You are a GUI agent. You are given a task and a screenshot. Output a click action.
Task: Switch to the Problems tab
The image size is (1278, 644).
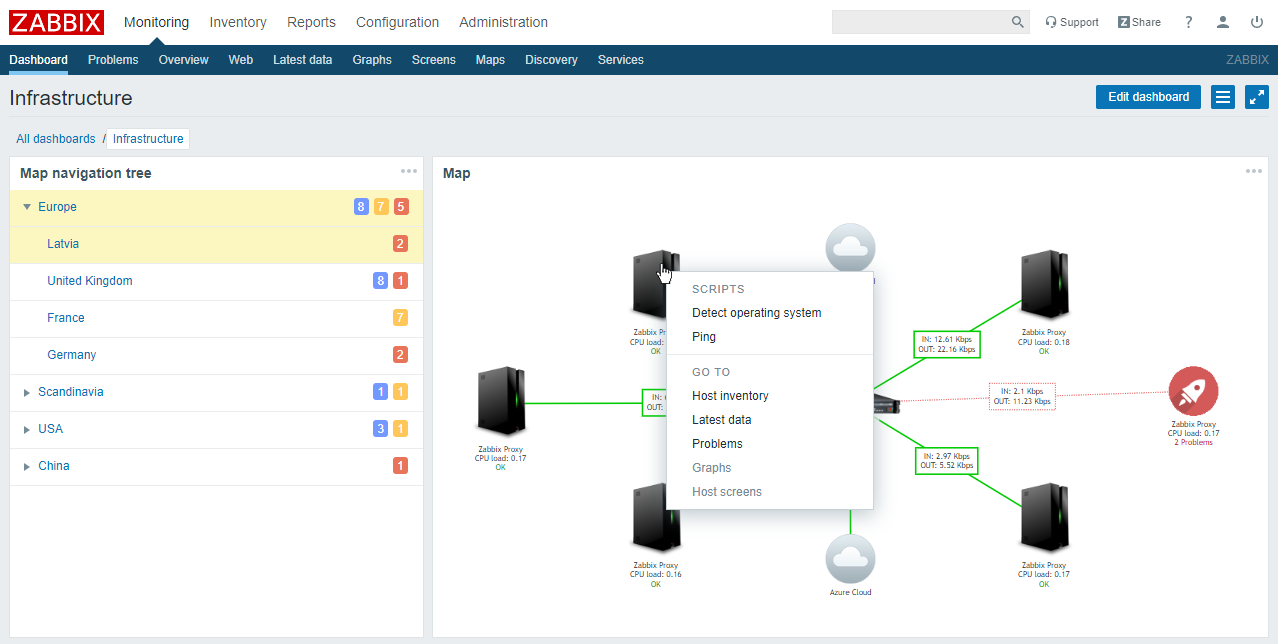tap(113, 60)
